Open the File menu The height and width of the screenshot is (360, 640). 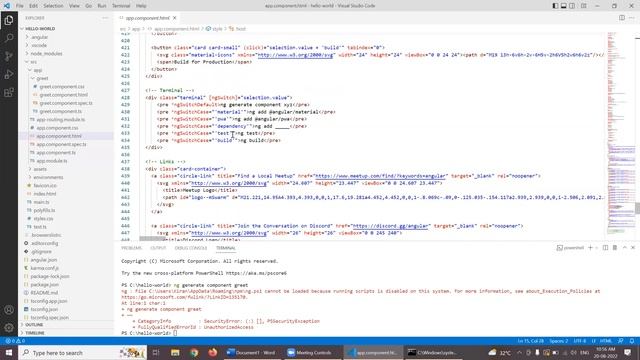click(x=20, y=6)
